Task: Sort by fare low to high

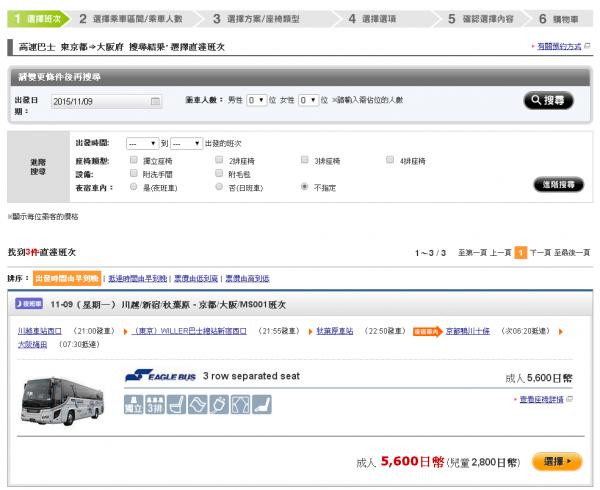Action: pos(196,278)
